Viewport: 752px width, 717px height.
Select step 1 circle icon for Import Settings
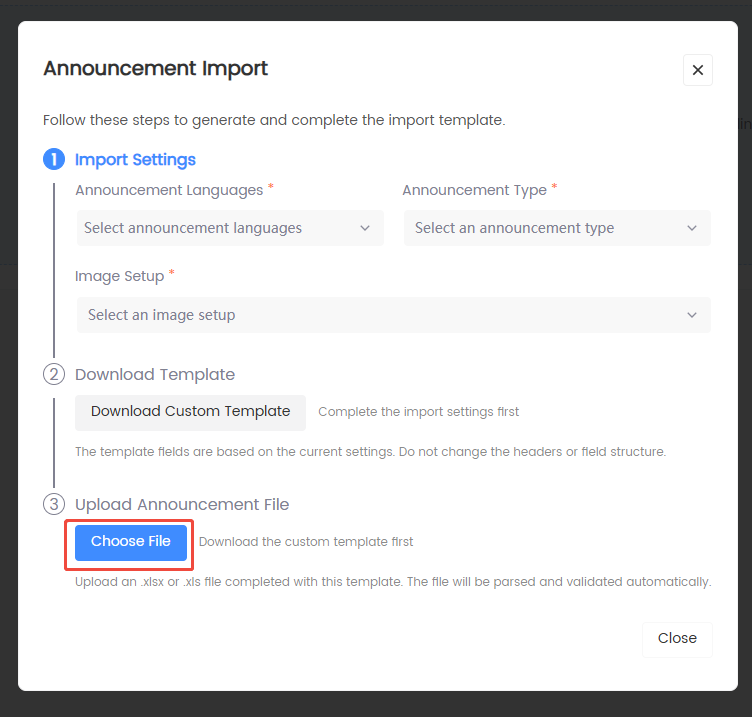pyautogui.click(x=54, y=159)
